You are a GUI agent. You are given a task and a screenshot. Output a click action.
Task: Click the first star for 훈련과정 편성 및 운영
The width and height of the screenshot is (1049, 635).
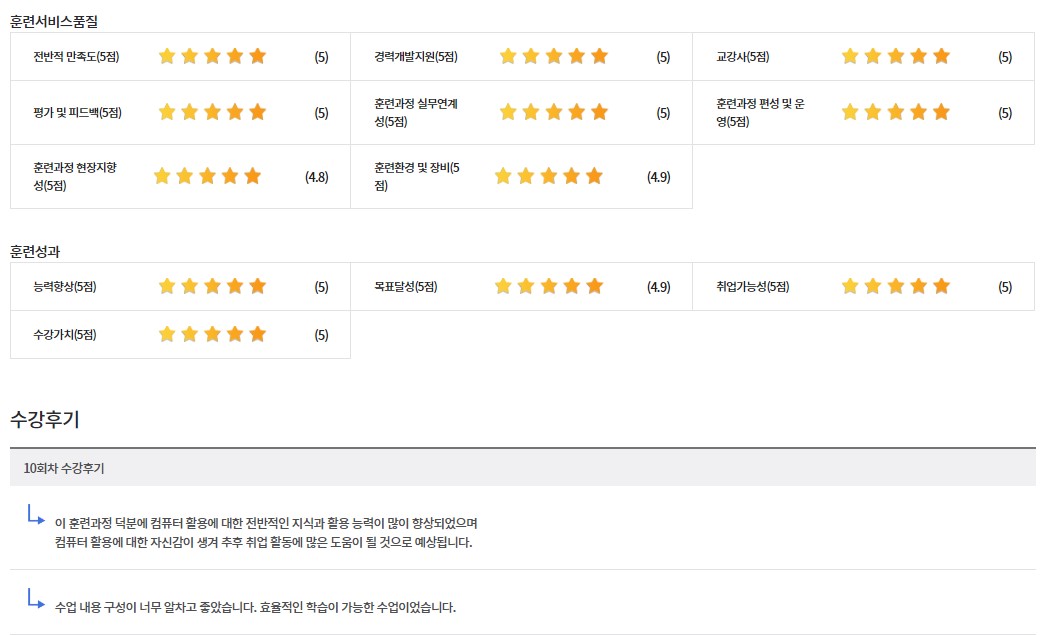tap(850, 112)
